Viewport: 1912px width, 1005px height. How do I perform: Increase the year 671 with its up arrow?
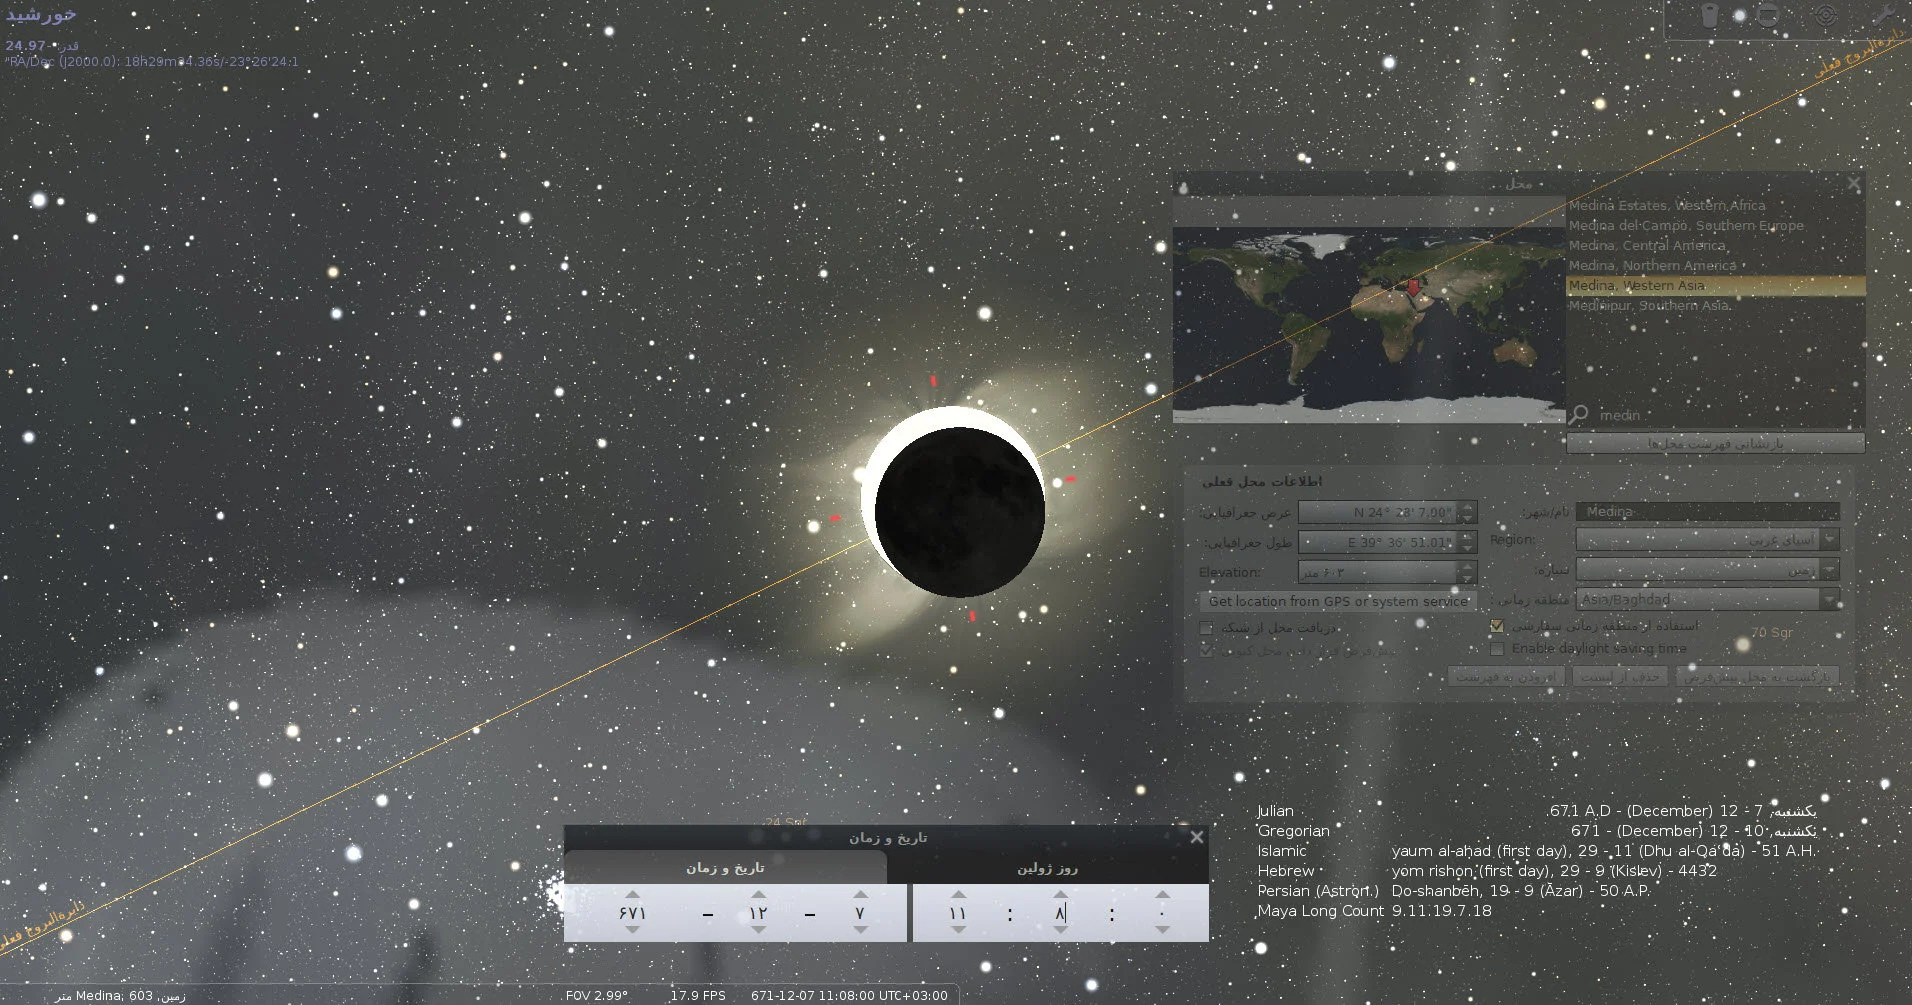(632, 895)
